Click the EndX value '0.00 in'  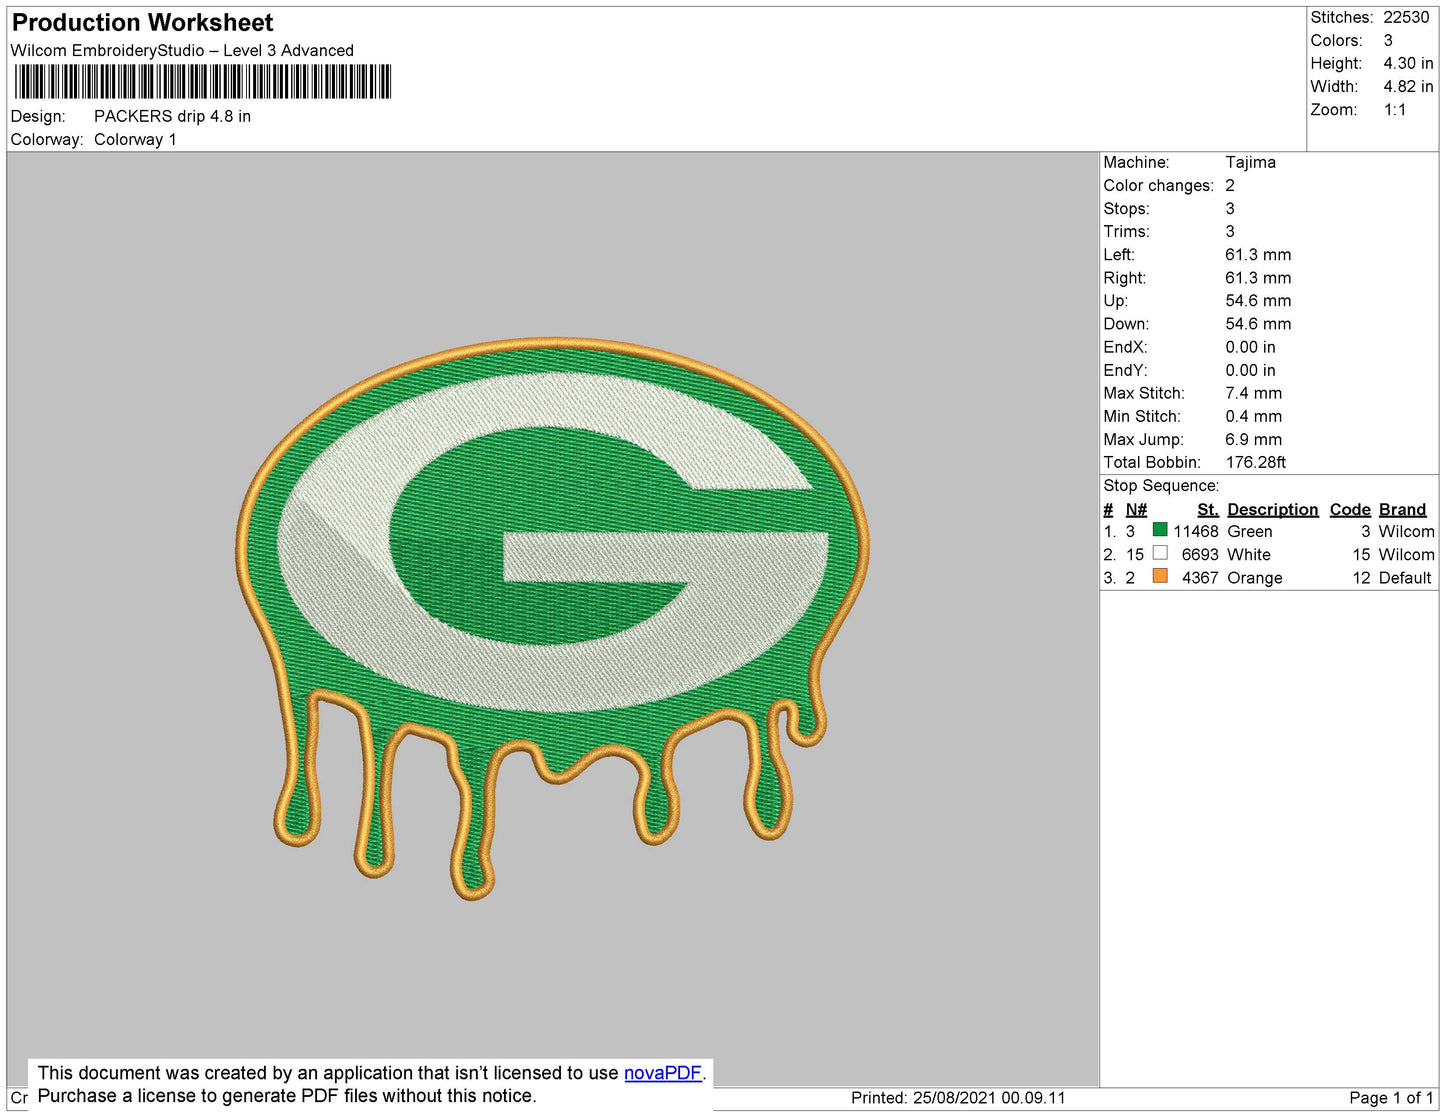[1250, 348]
